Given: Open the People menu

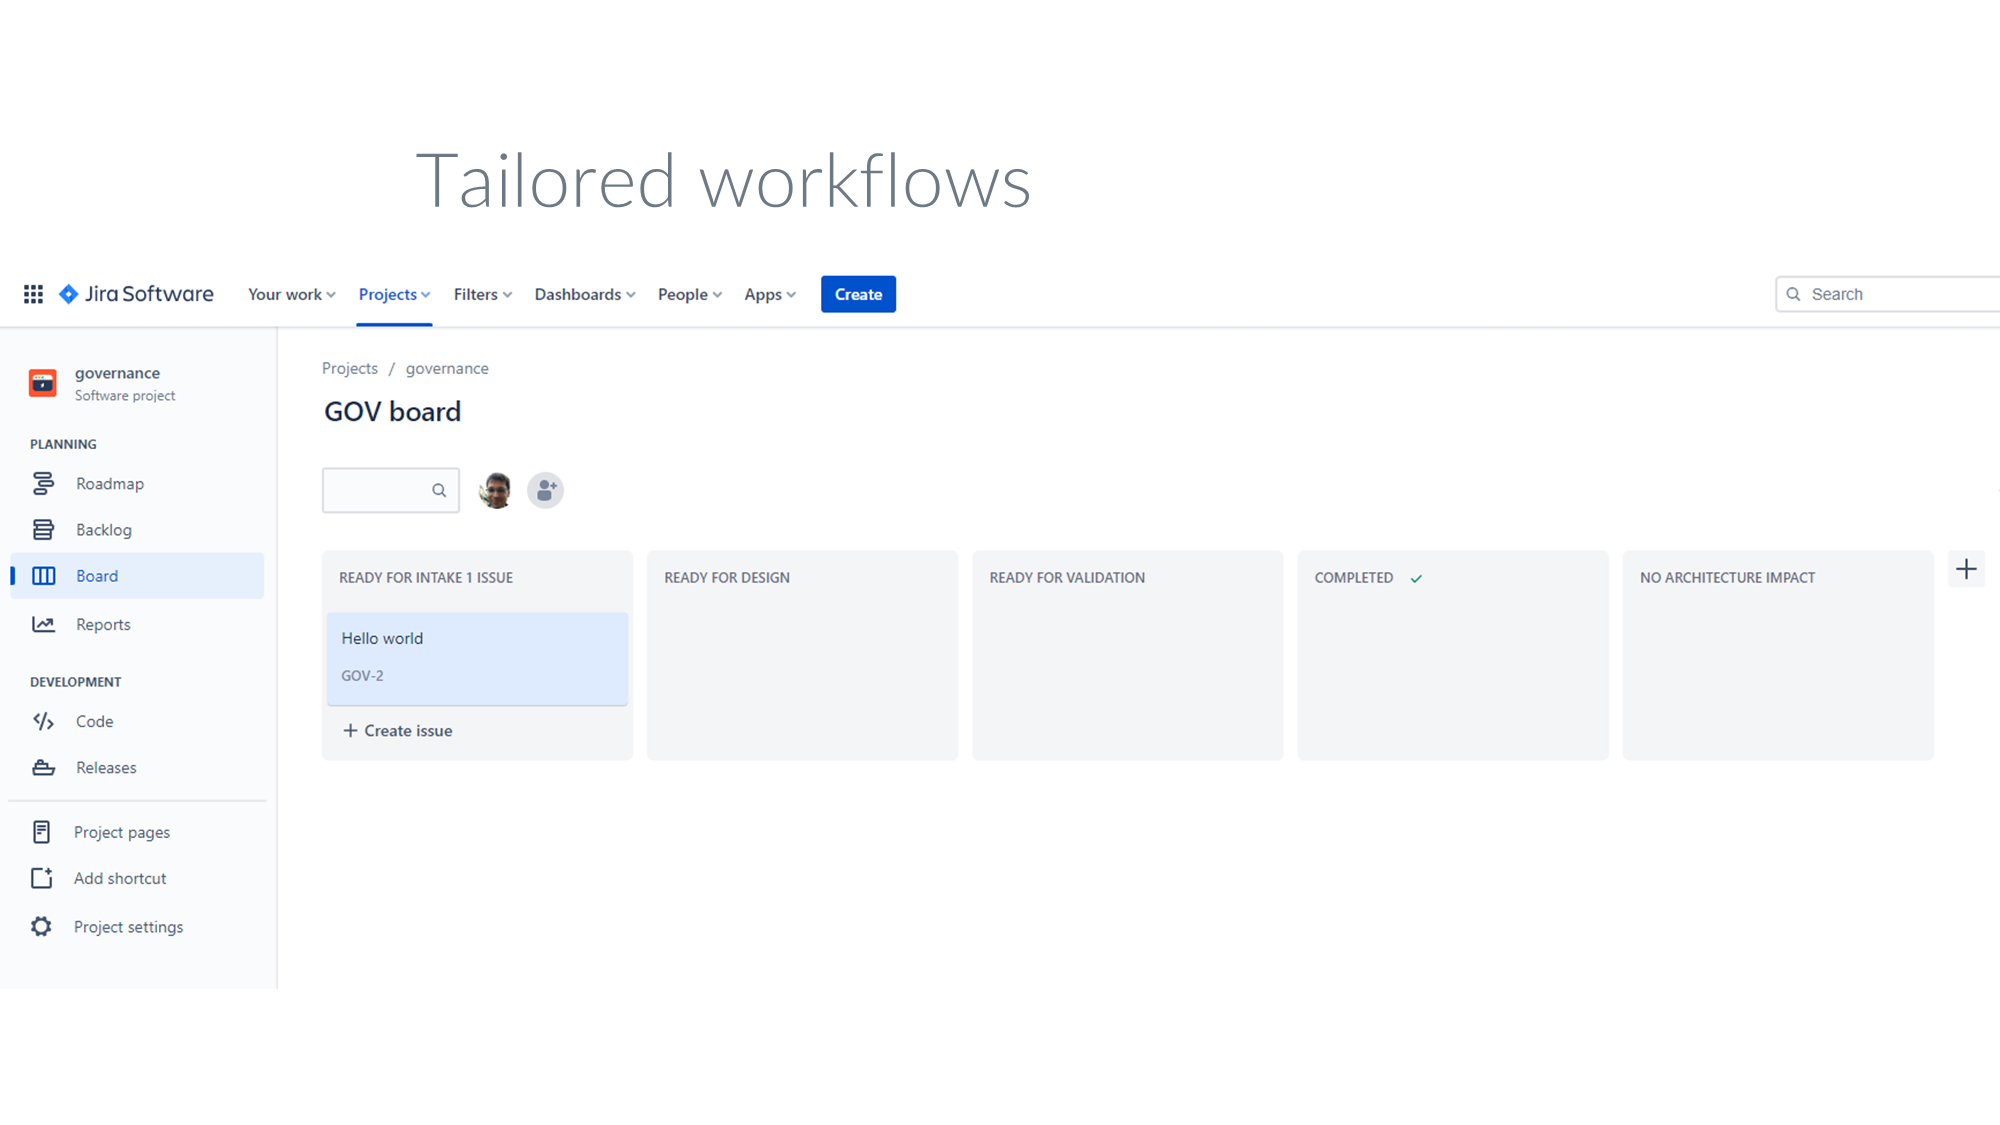Looking at the screenshot, I should (689, 295).
